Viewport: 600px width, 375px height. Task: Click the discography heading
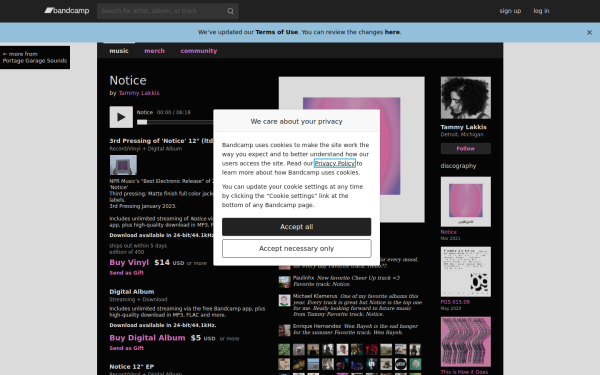tap(458, 166)
